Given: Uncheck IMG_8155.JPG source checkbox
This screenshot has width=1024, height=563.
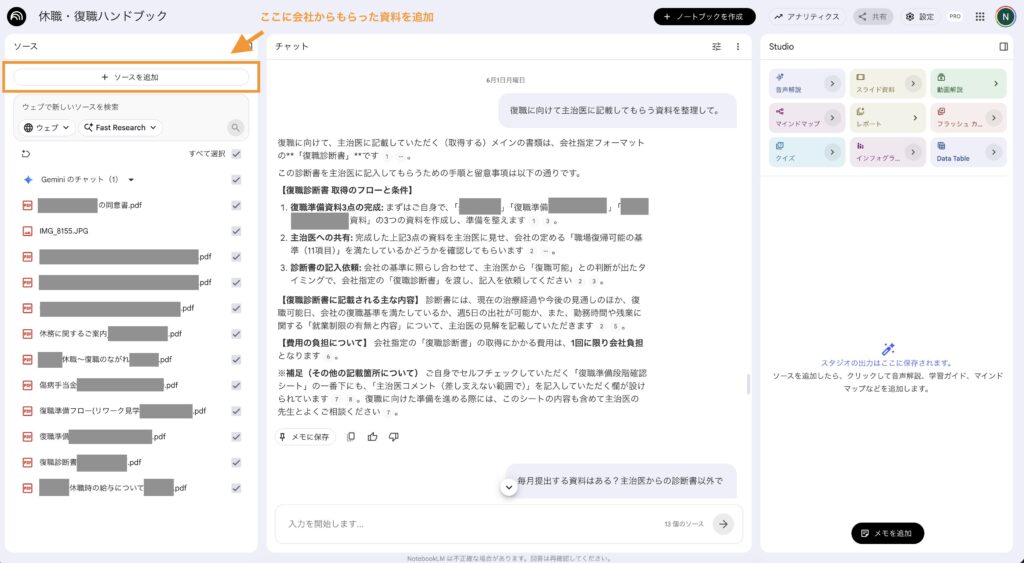Looking at the screenshot, I should point(236,231).
